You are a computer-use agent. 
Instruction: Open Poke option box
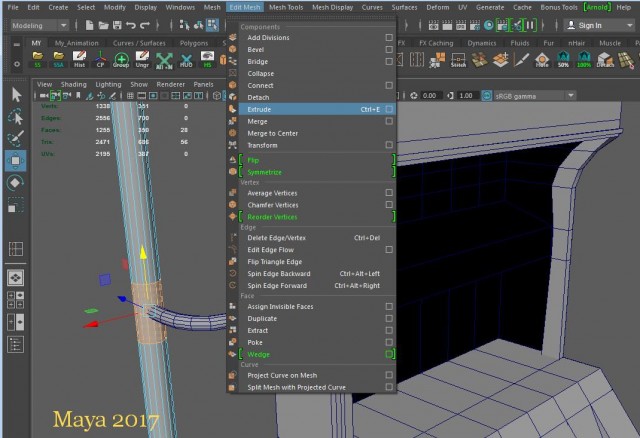pos(389,342)
